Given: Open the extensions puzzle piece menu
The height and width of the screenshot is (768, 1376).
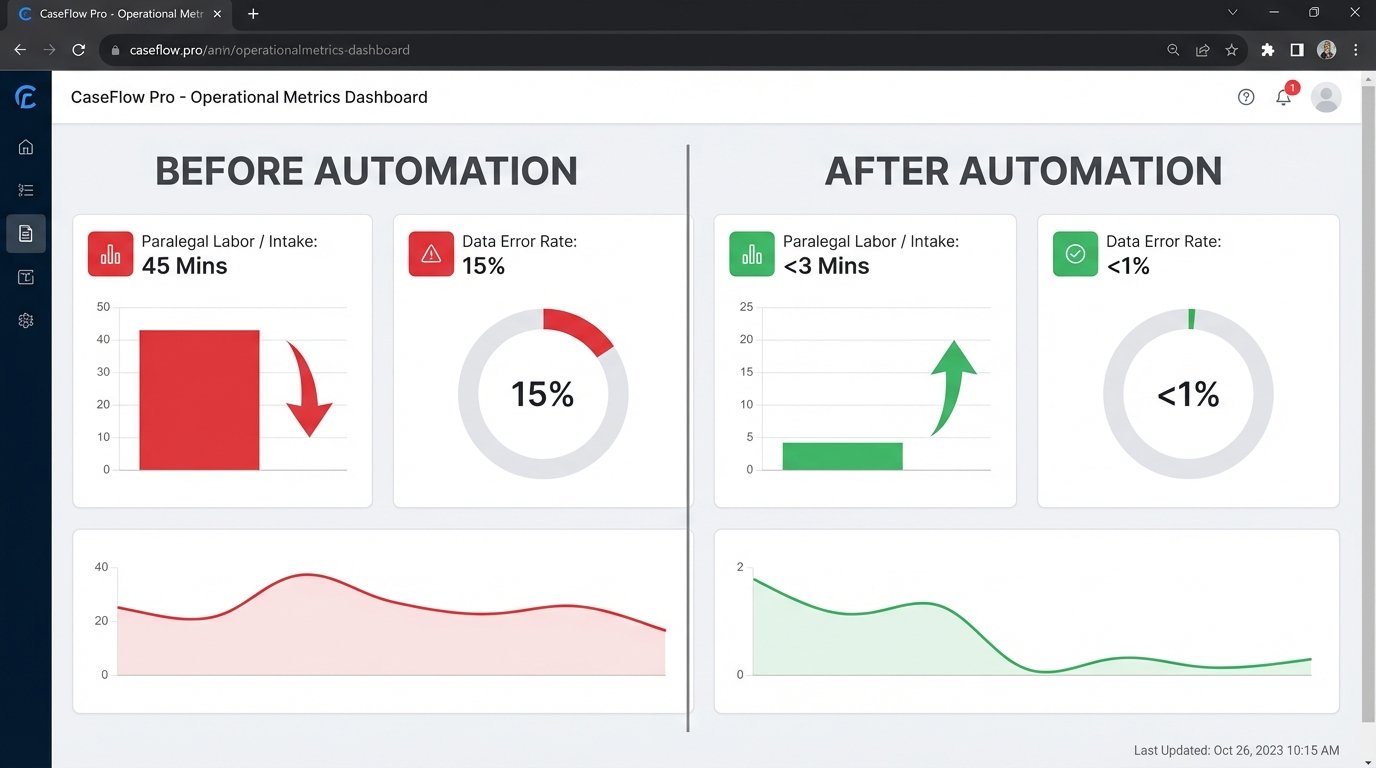Looking at the screenshot, I should [1267, 49].
